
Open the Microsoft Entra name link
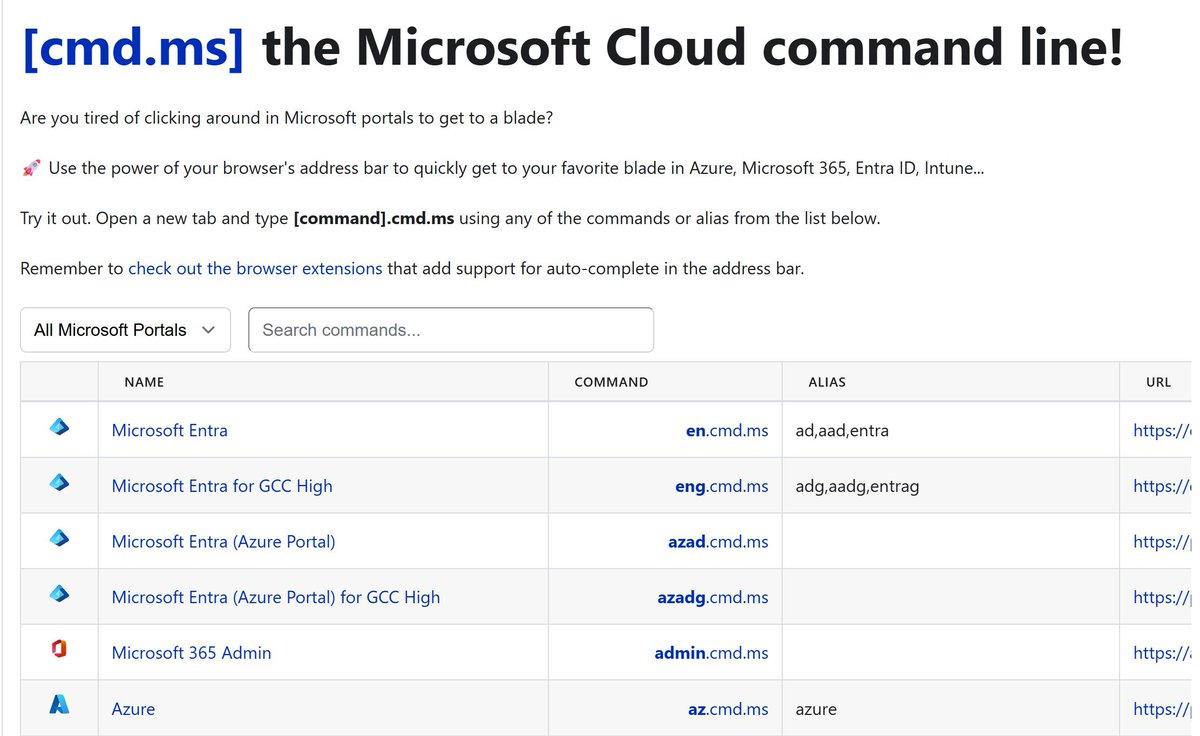click(x=170, y=430)
